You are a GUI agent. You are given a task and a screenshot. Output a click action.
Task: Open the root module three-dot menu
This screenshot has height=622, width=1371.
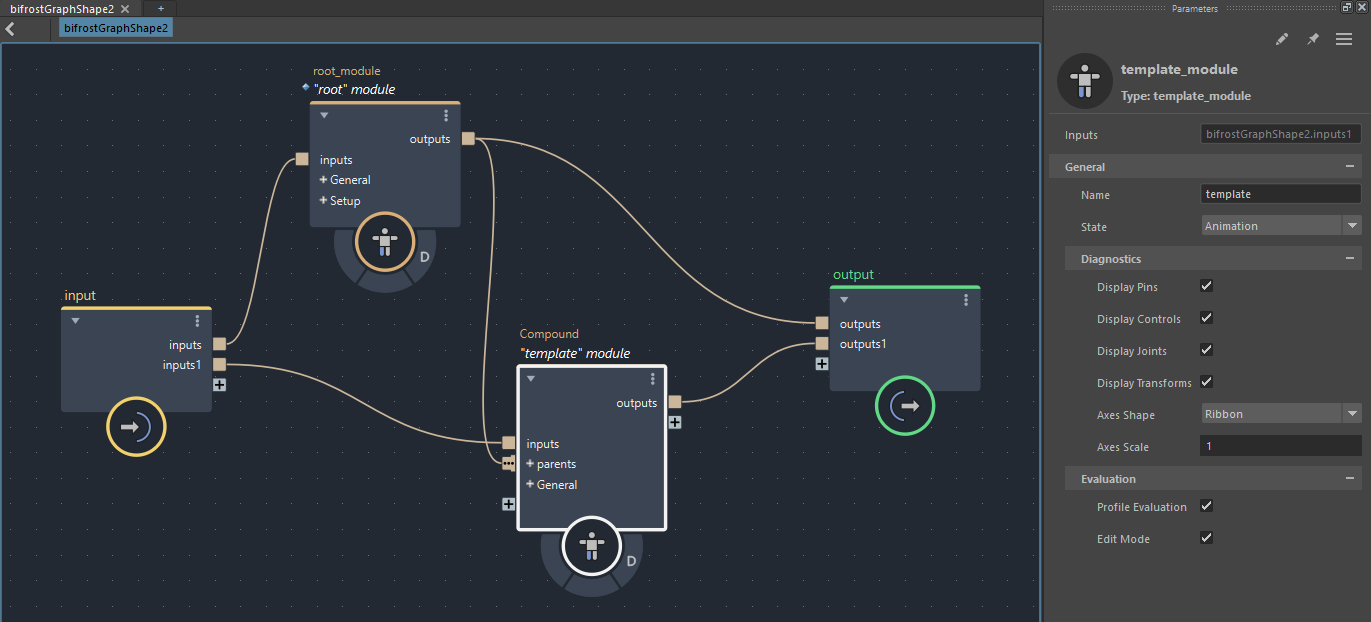(446, 115)
